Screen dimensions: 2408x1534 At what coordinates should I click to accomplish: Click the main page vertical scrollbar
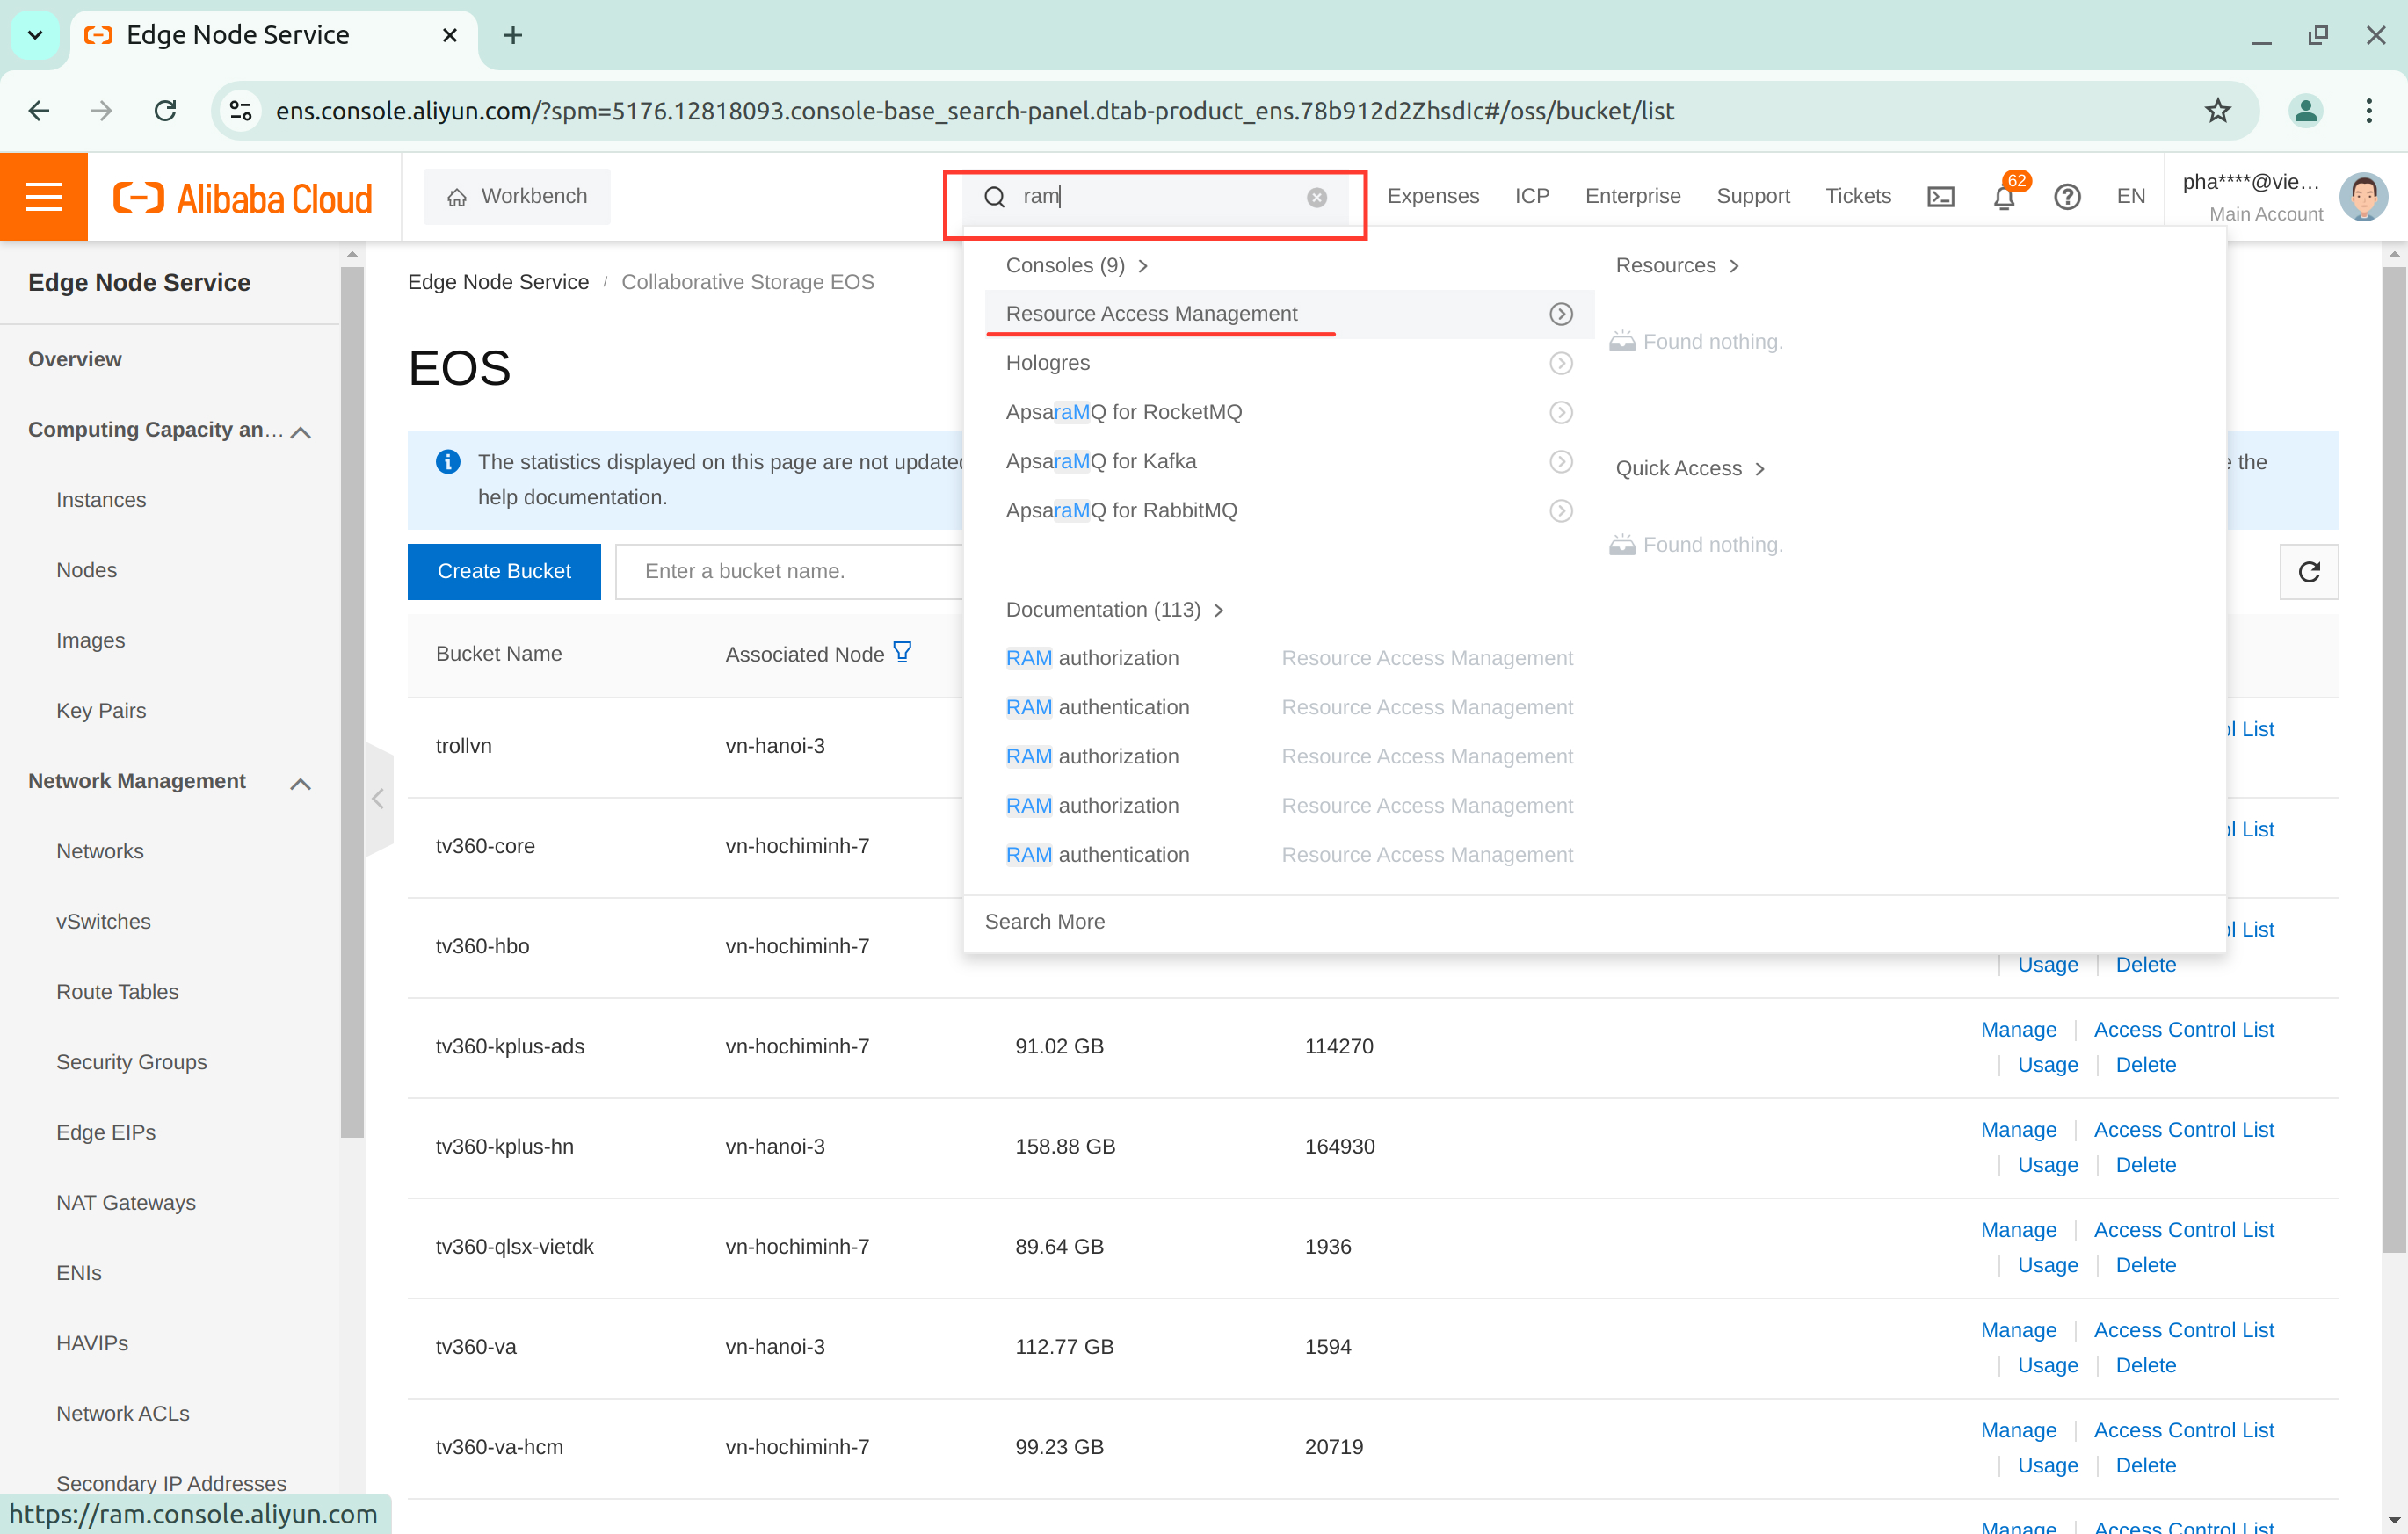click(x=2394, y=760)
